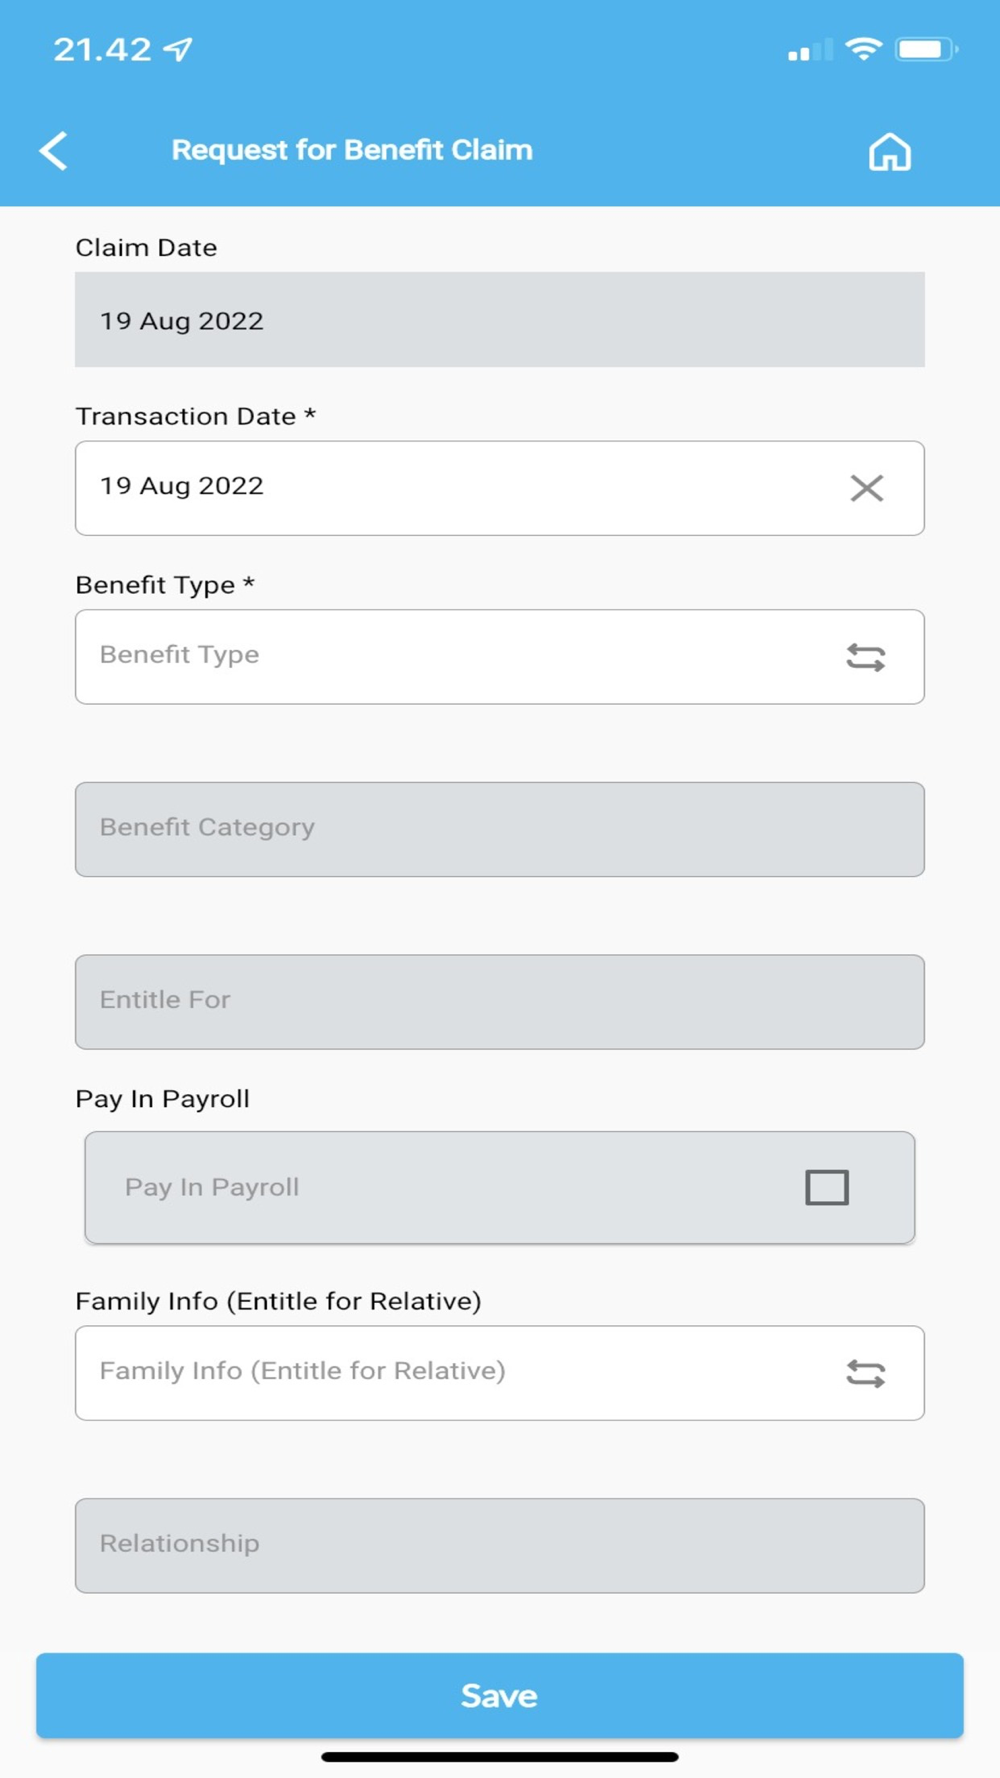The height and width of the screenshot is (1778, 1000).
Task: Tap the swap arrows icon in Benefit Type
Action: tap(865, 657)
